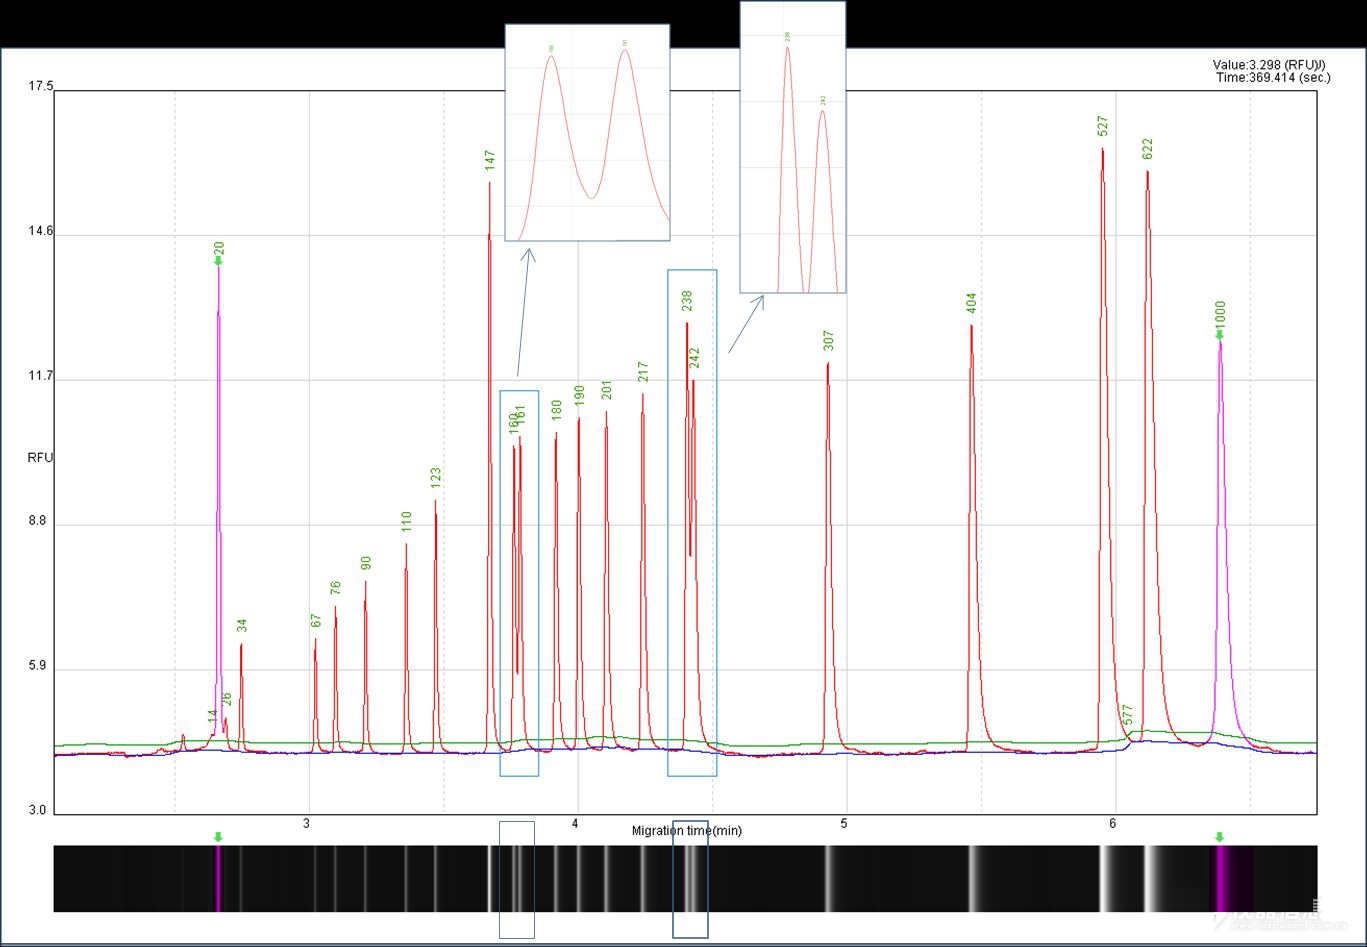Open the inset zoom of peaks 160 and 161

(x=587, y=133)
